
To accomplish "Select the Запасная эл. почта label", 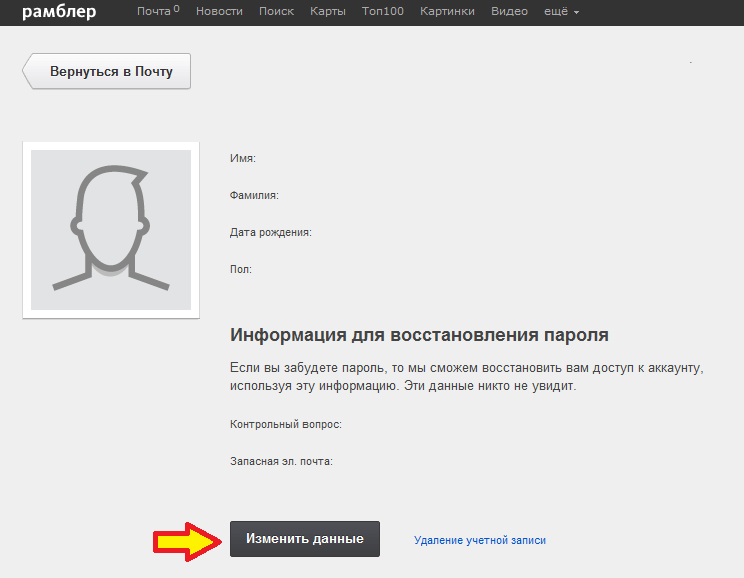I will [x=281, y=461].
